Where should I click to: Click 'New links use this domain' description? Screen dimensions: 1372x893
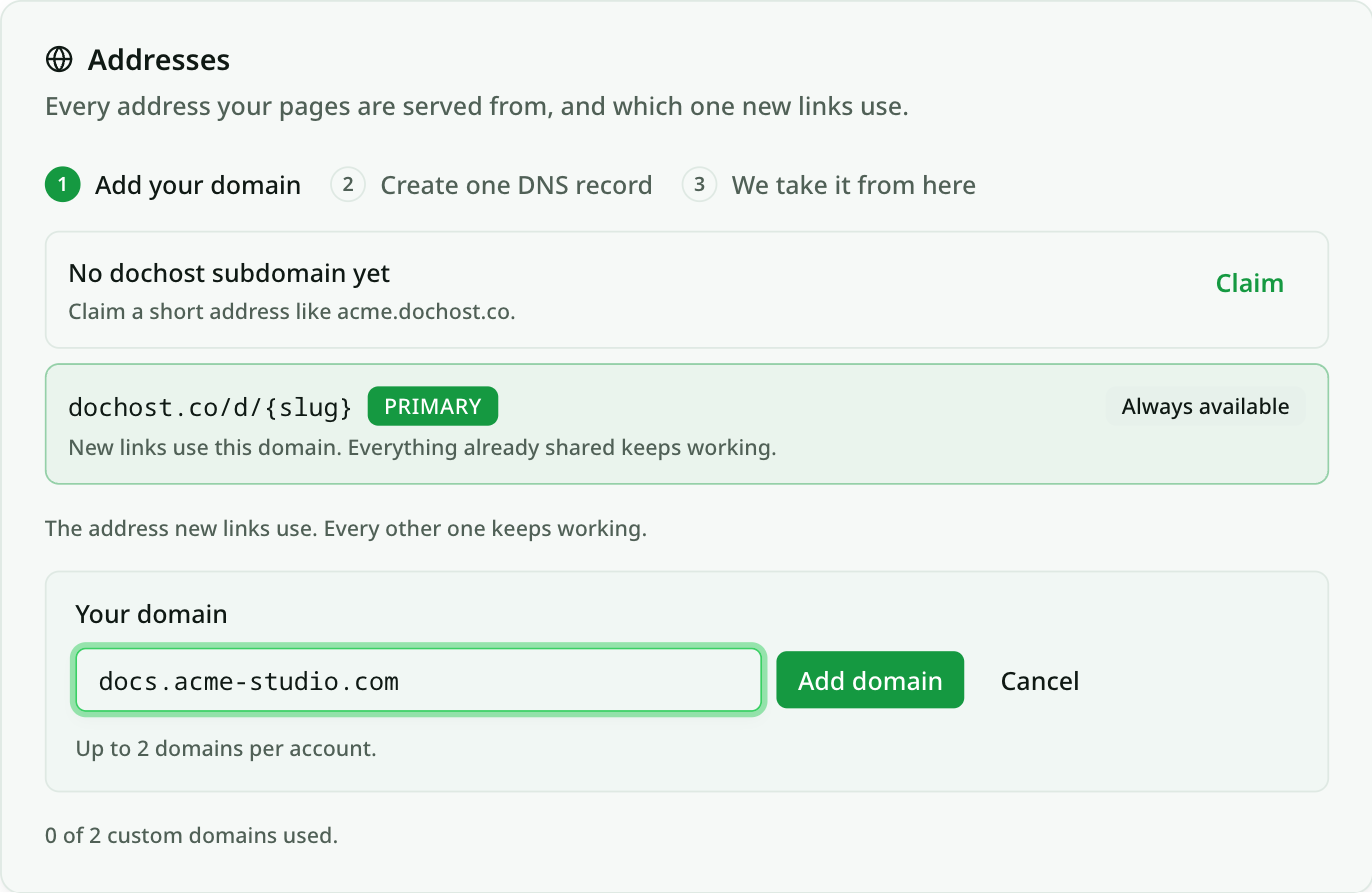point(422,447)
